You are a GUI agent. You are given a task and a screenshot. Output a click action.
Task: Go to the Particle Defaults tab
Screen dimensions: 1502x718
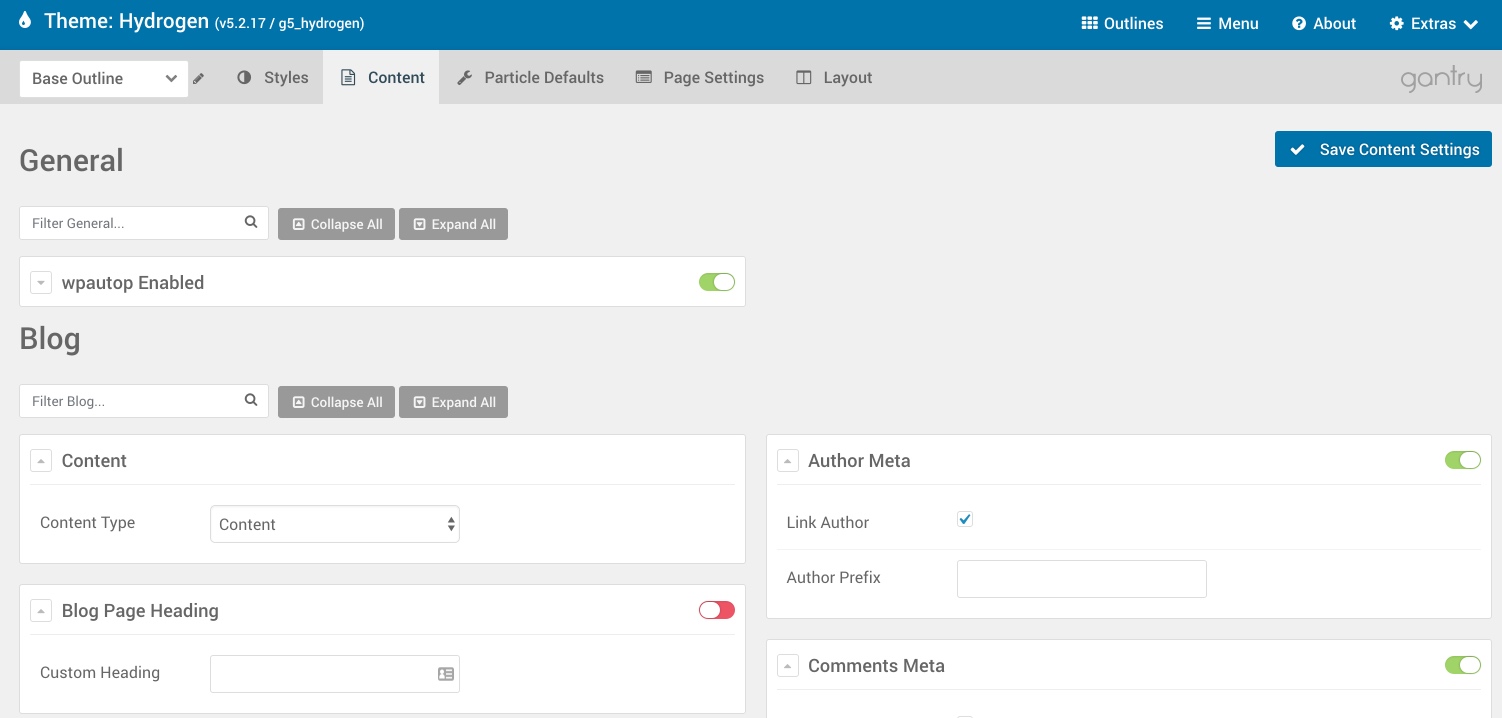[530, 78]
